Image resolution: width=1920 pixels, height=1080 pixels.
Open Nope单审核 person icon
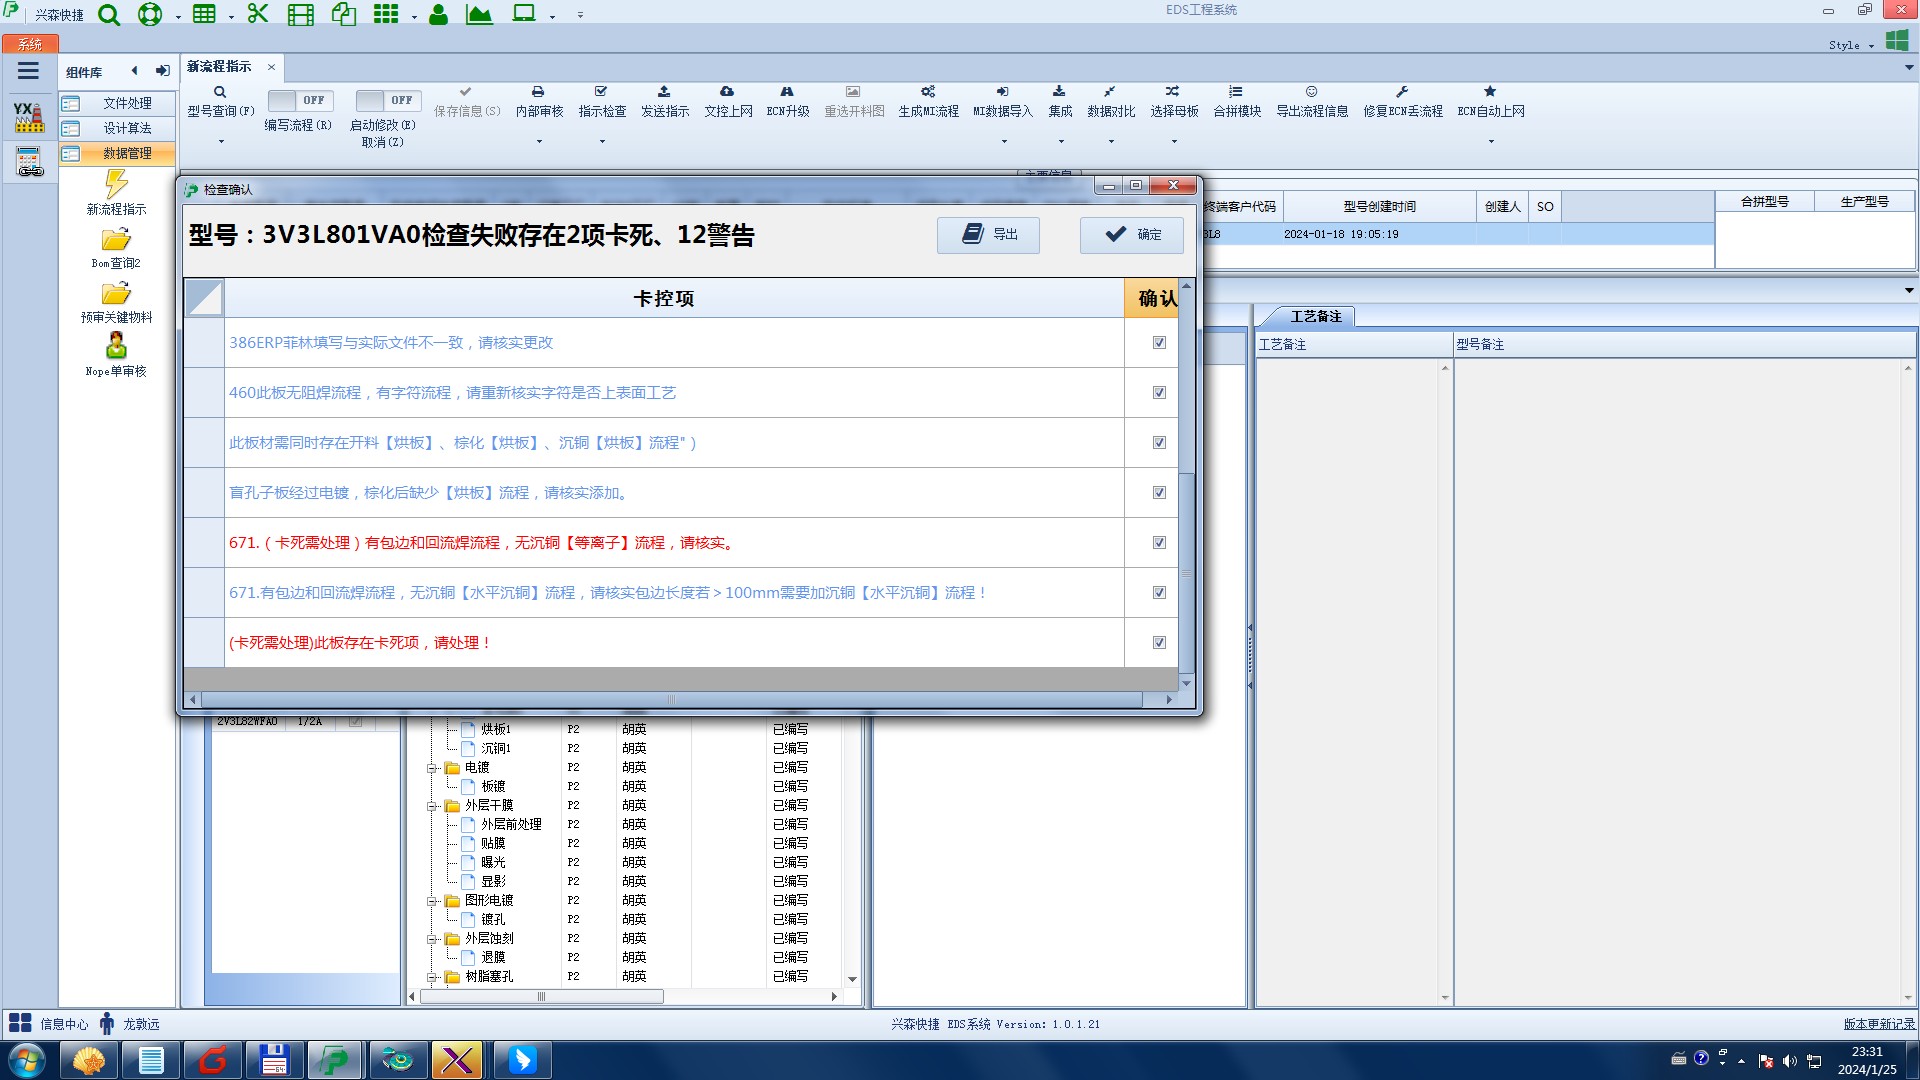(116, 355)
